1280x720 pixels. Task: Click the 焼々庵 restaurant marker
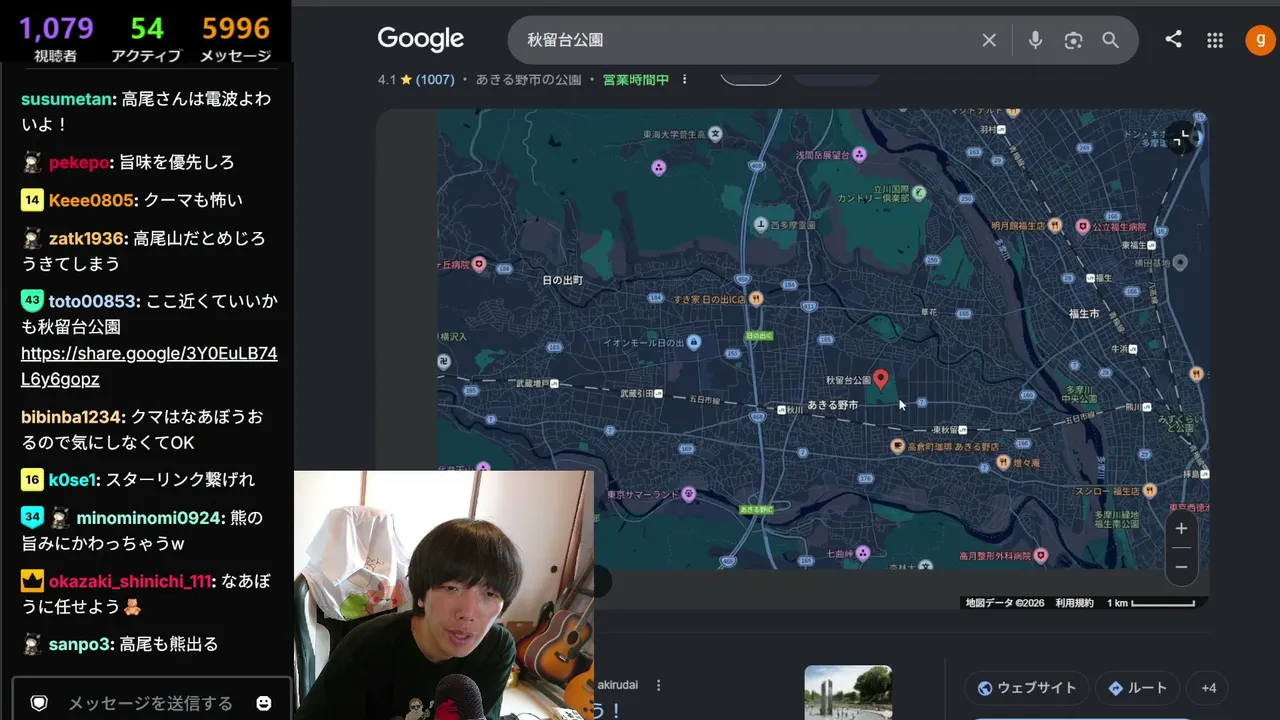pyautogui.click(x=1003, y=462)
